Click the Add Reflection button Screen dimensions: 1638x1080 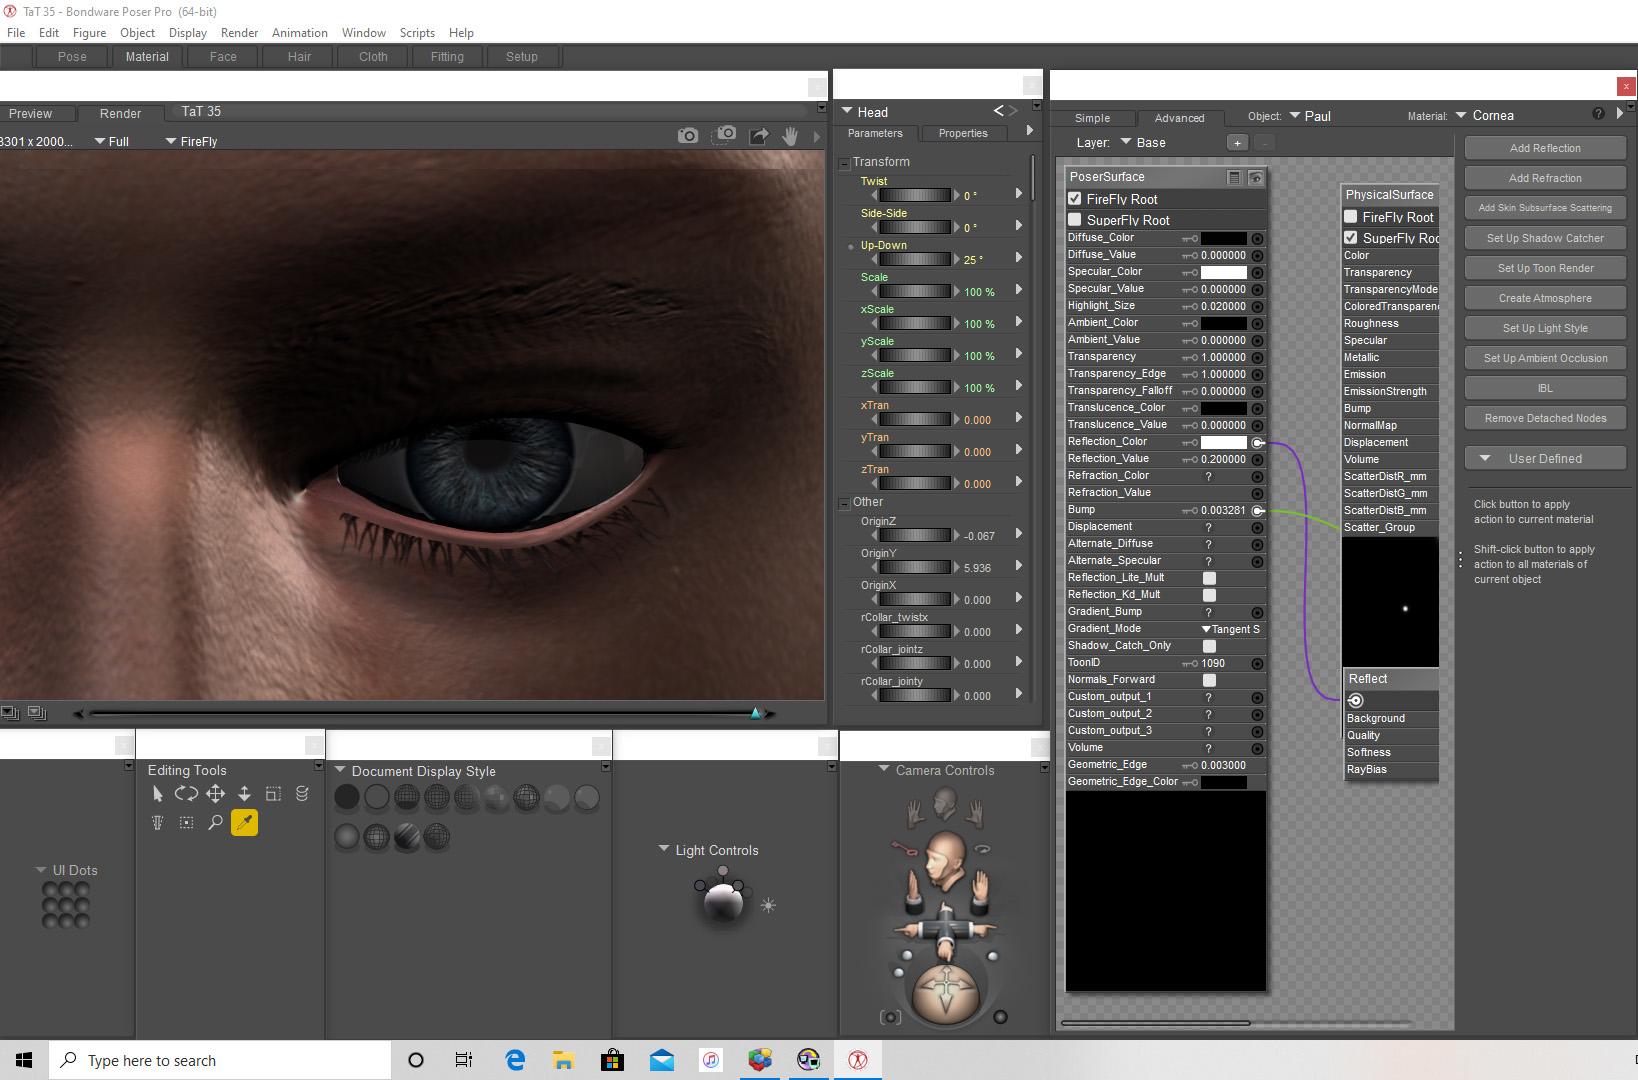point(1545,148)
